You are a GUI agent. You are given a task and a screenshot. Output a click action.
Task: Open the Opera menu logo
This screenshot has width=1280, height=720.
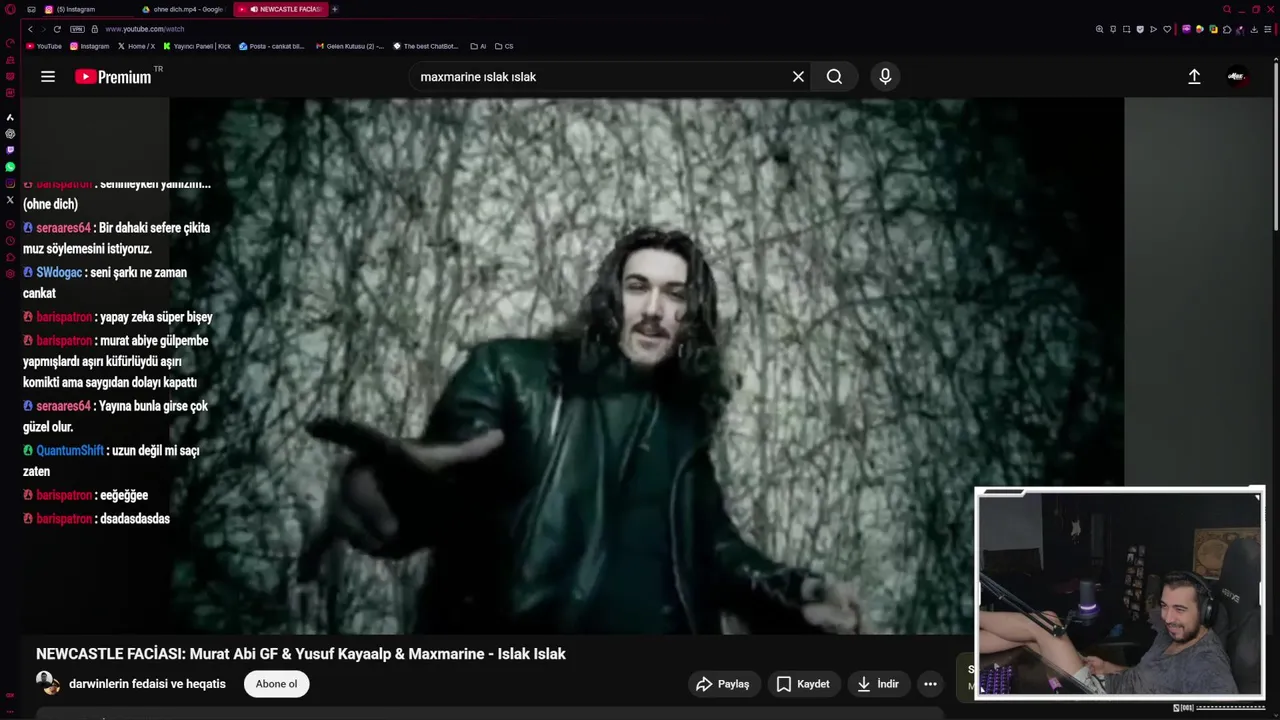tap(10, 9)
